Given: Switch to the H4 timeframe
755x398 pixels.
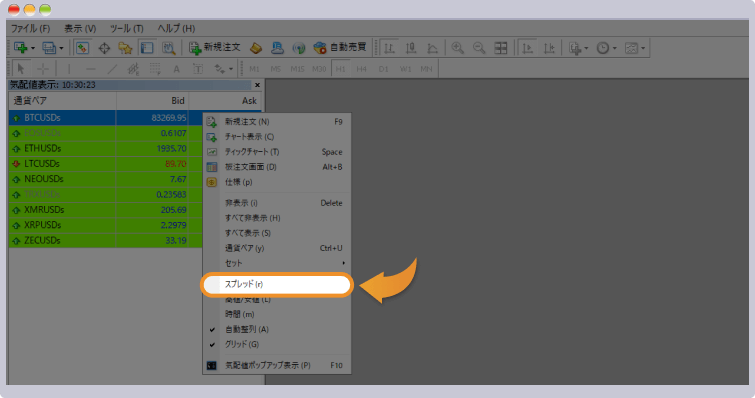Looking at the screenshot, I should pos(362,69).
